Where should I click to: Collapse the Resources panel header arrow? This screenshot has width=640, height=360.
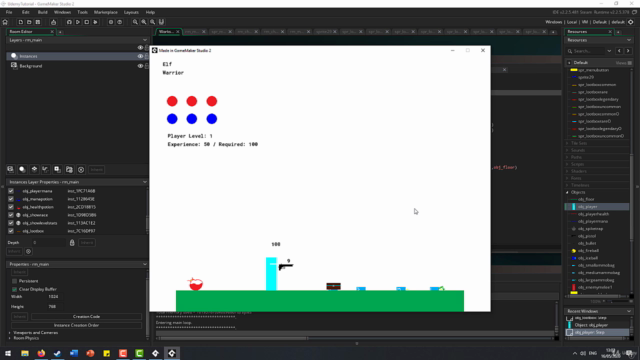tap(629, 40)
